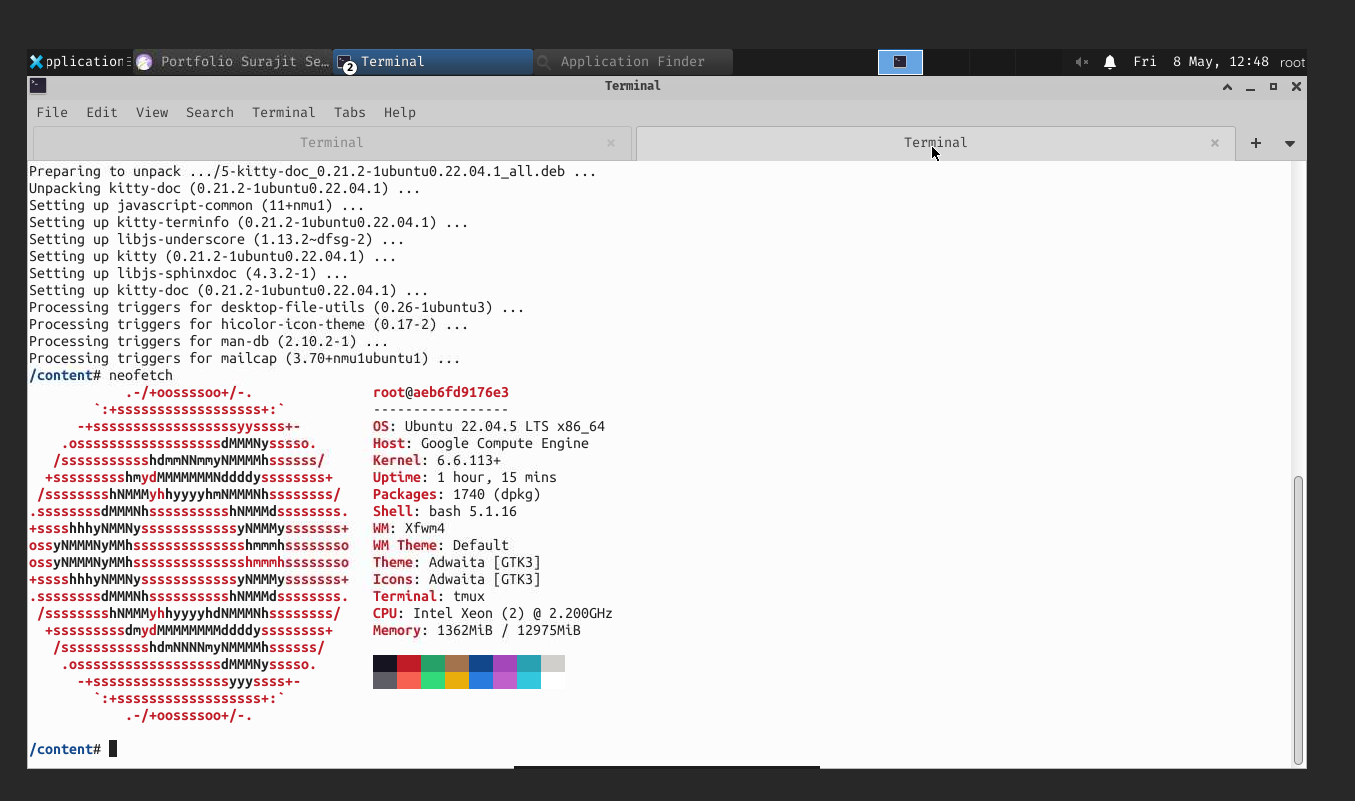Open the Terminal menu
This screenshot has height=801, width=1355.
click(x=283, y=112)
